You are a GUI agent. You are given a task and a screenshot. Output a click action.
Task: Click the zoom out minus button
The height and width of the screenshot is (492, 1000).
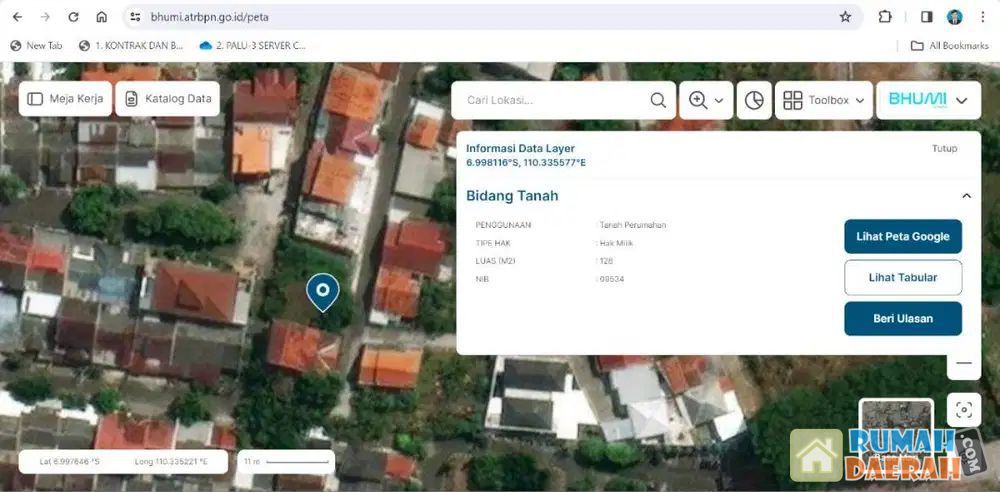click(964, 363)
